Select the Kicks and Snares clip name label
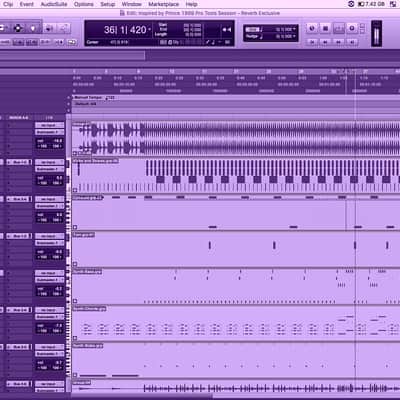The image size is (400, 400). tap(95, 161)
